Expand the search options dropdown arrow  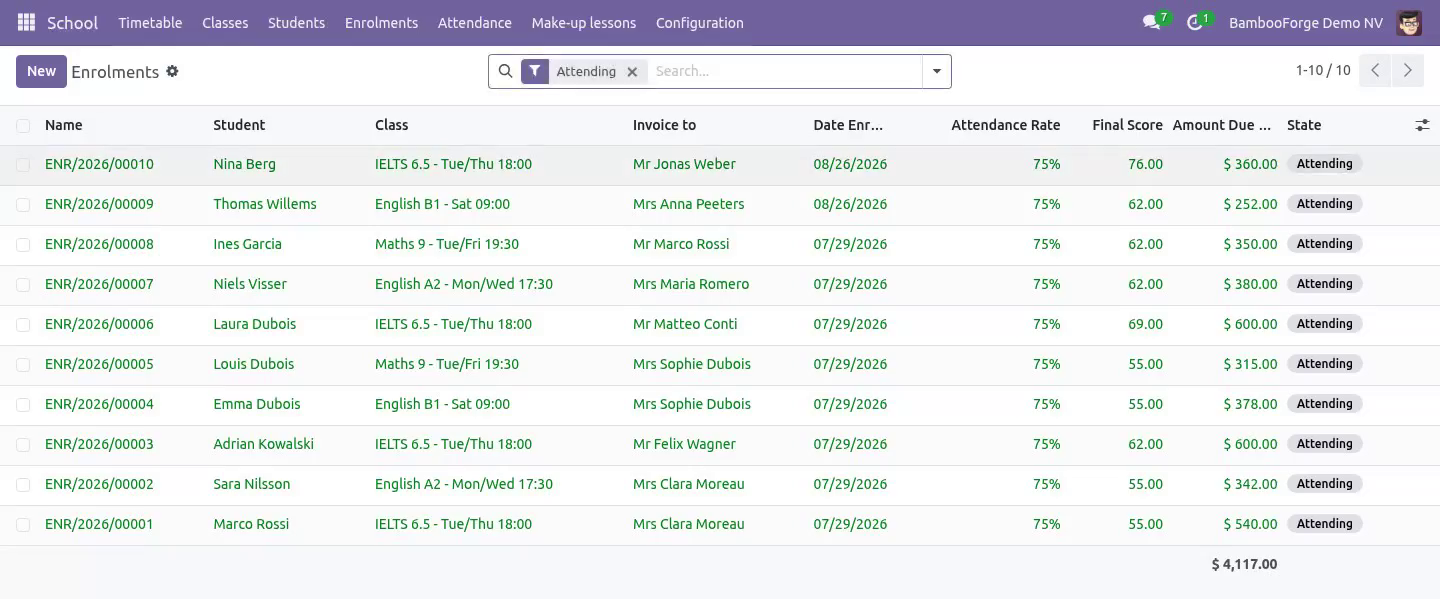coord(936,71)
